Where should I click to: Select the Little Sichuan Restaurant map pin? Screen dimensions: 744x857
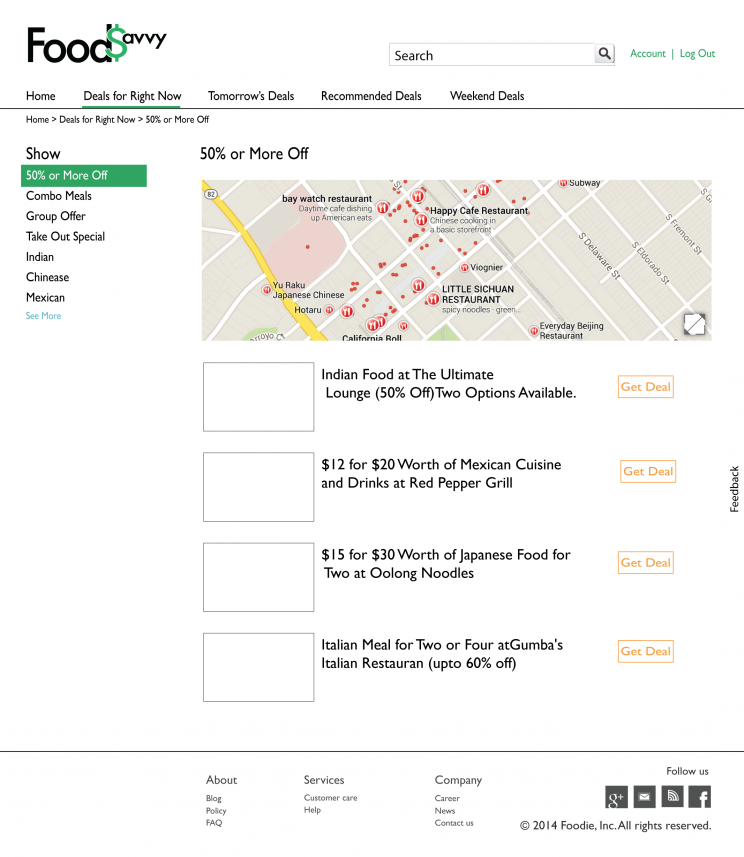433,299
